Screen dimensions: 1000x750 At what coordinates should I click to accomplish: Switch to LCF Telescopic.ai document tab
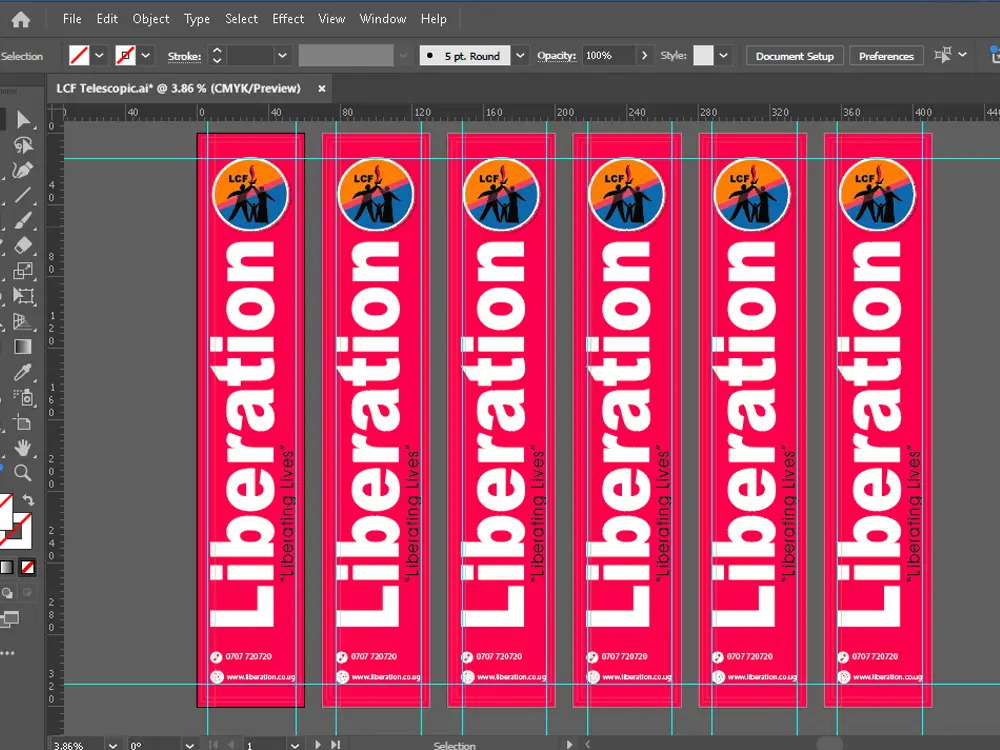pos(179,89)
